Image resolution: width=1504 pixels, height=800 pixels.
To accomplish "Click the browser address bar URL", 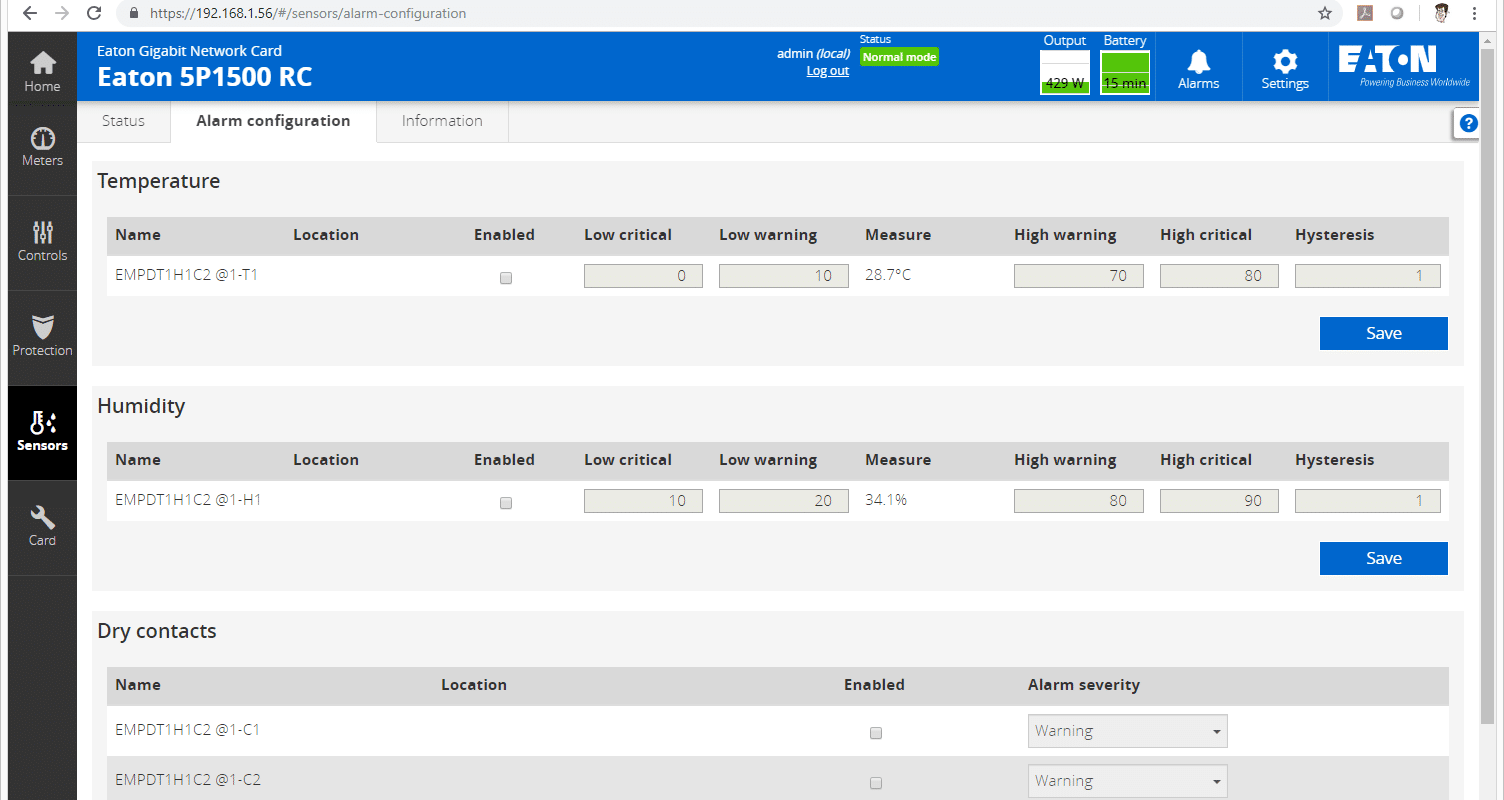I will (x=308, y=14).
